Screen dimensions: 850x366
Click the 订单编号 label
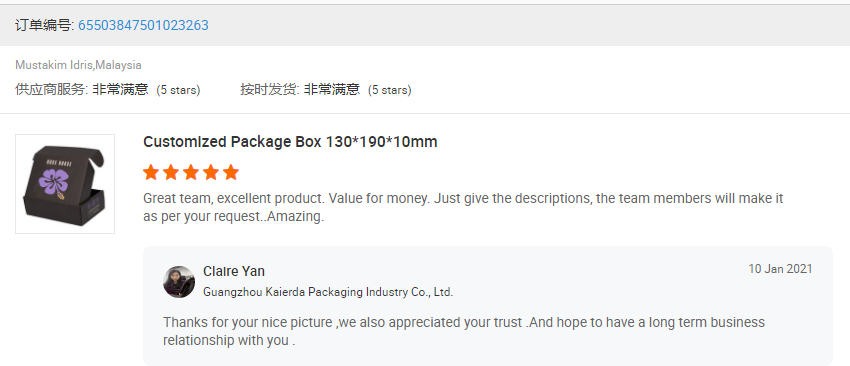click(44, 25)
